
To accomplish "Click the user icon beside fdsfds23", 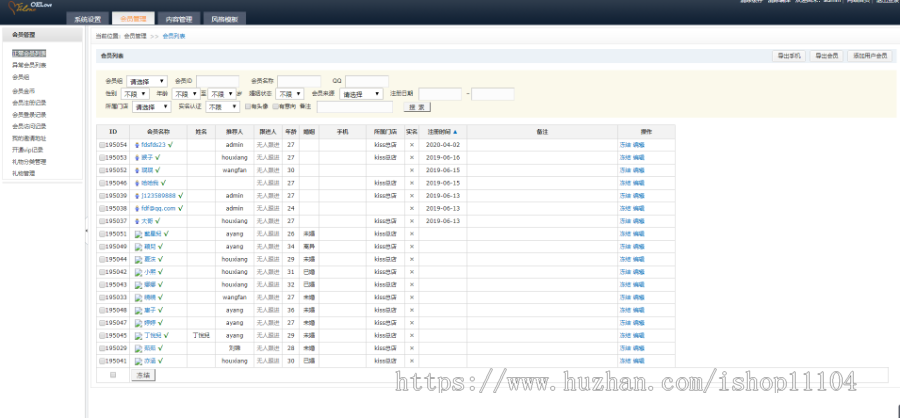I will tap(136, 145).
